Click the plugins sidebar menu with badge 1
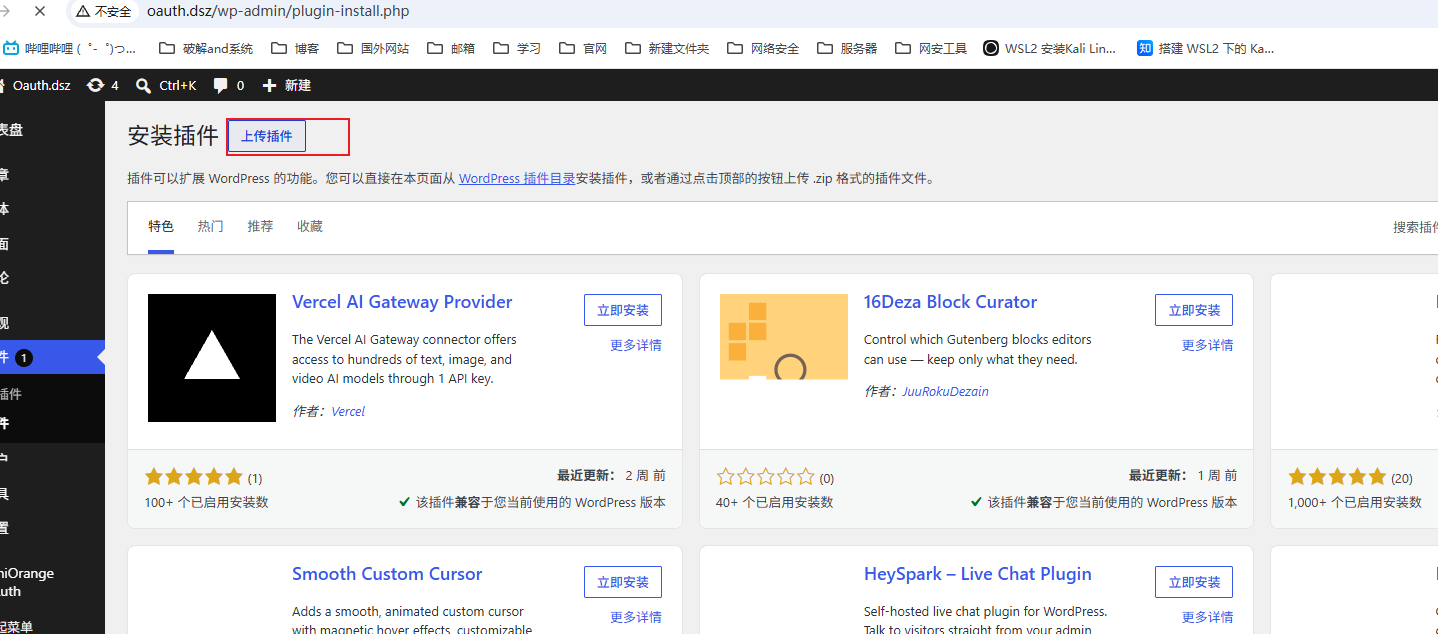Image resolution: width=1438 pixels, height=634 pixels. pos(52,357)
